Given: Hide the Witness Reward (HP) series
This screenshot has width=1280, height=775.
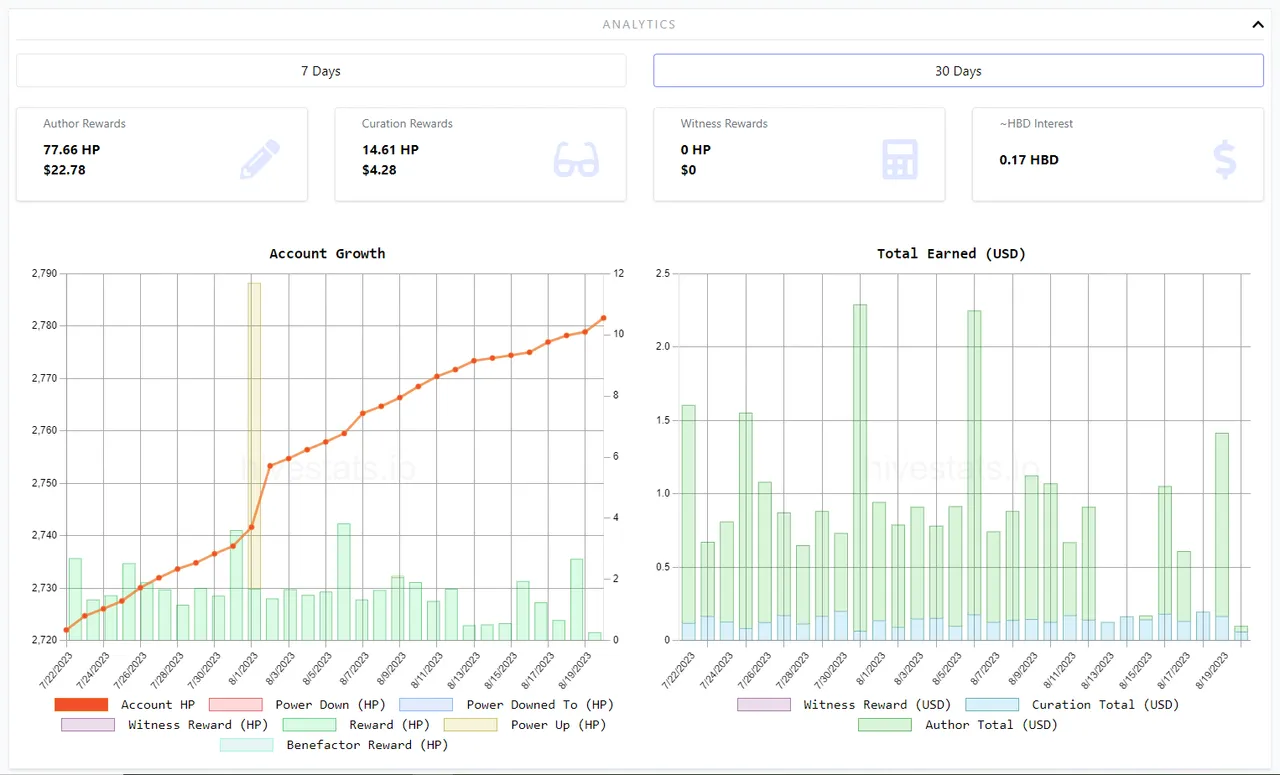Looking at the screenshot, I should click(x=88, y=725).
